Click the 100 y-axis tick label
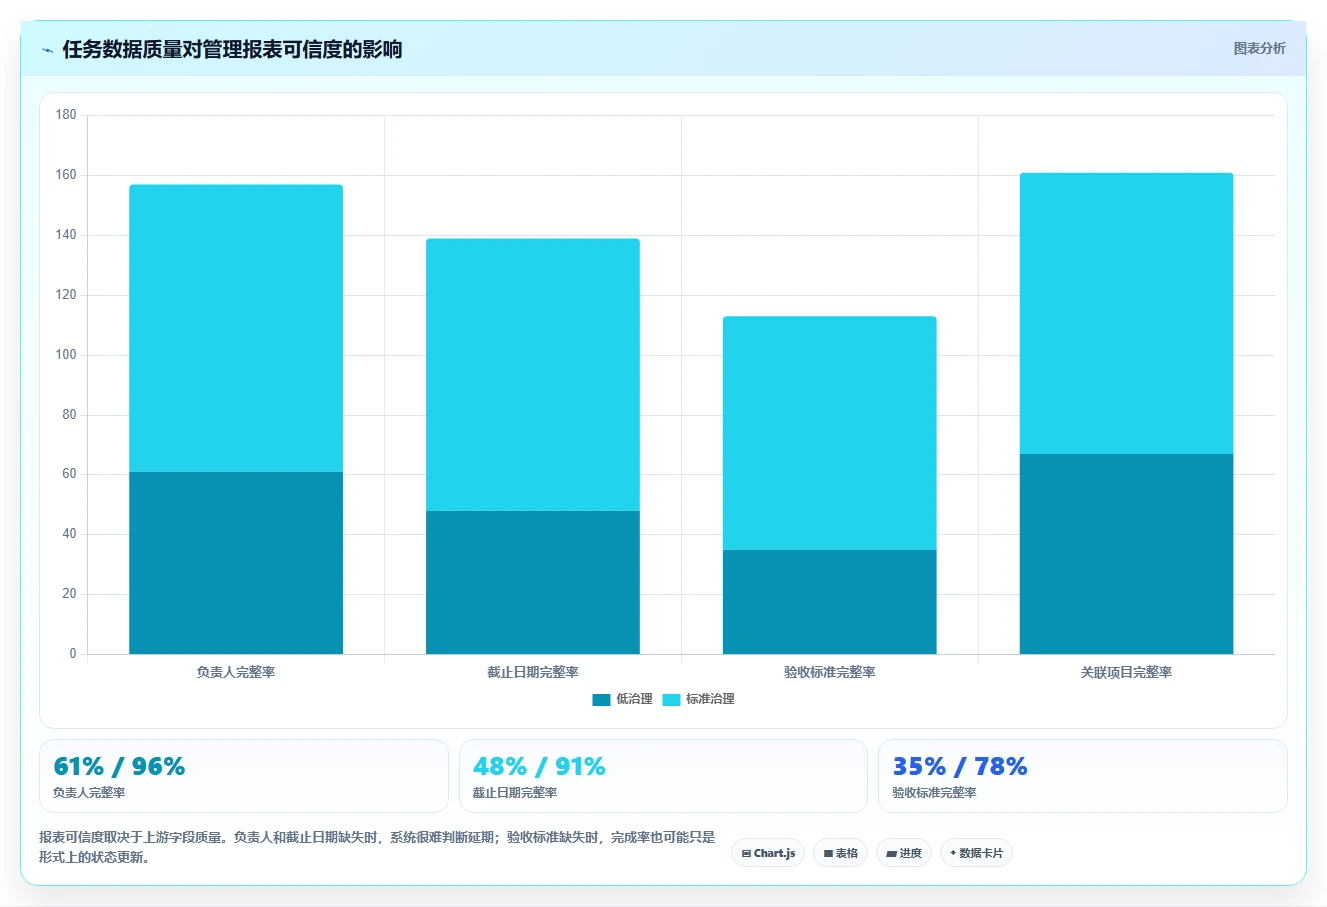 66,355
